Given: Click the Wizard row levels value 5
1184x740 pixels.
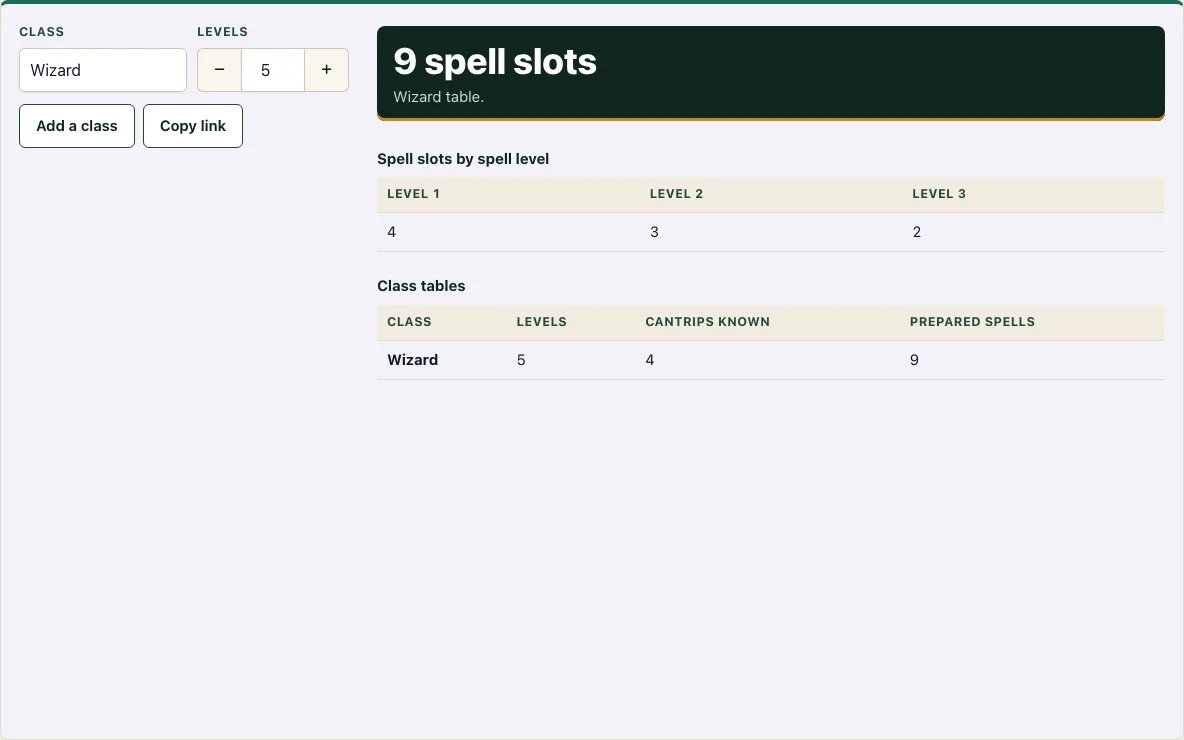Looking at the screenshot, I should click(x=521, y=360).
